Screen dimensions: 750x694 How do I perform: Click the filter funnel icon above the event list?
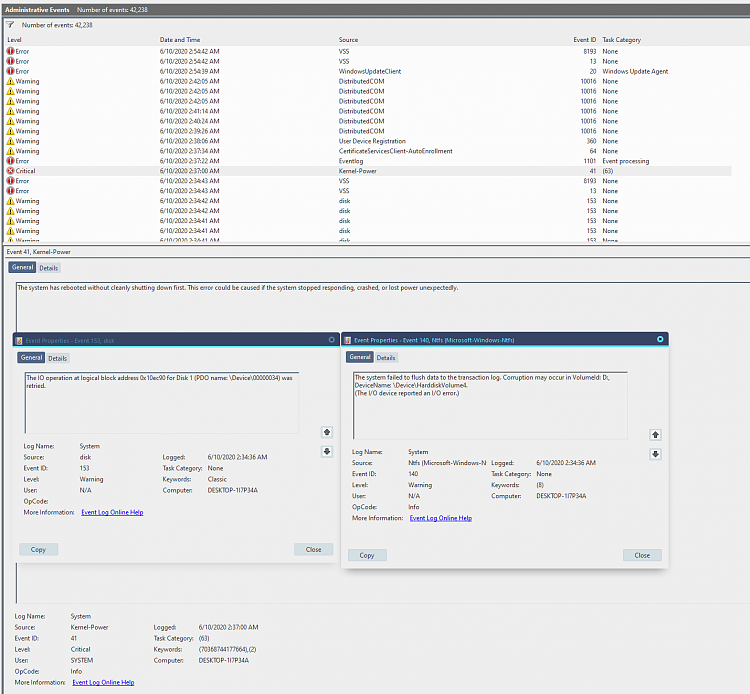[x=10, y=25]
